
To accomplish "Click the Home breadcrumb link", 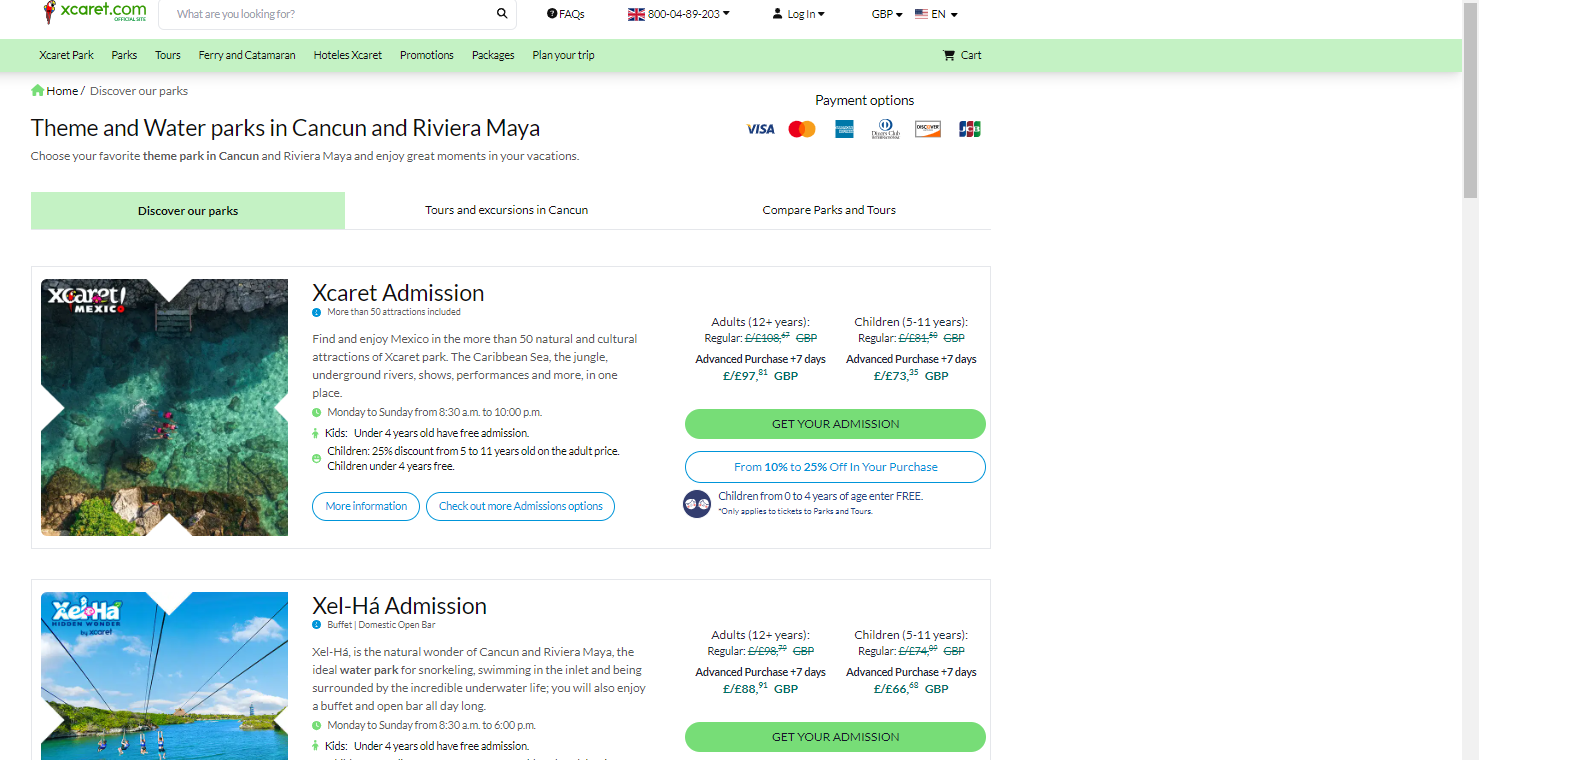I will coord(62,91).
